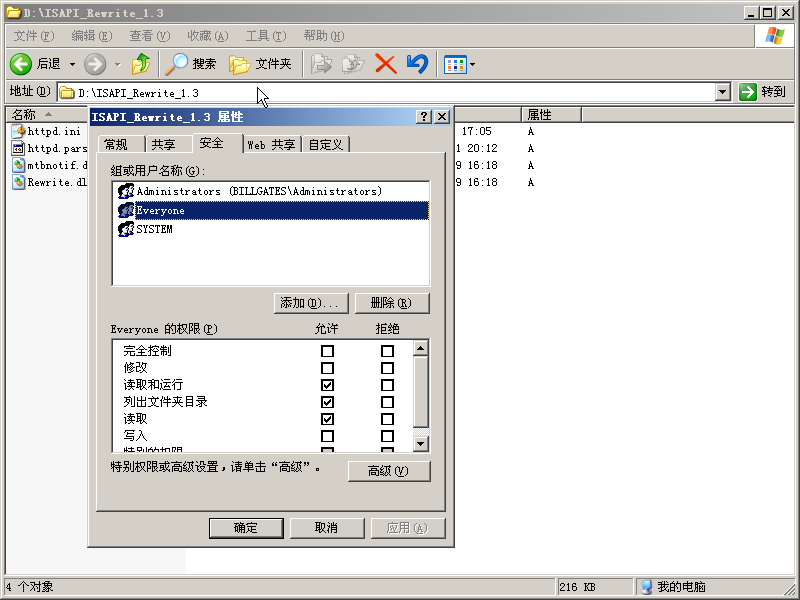Click the OK (确定) button

[x=246, y=528]
